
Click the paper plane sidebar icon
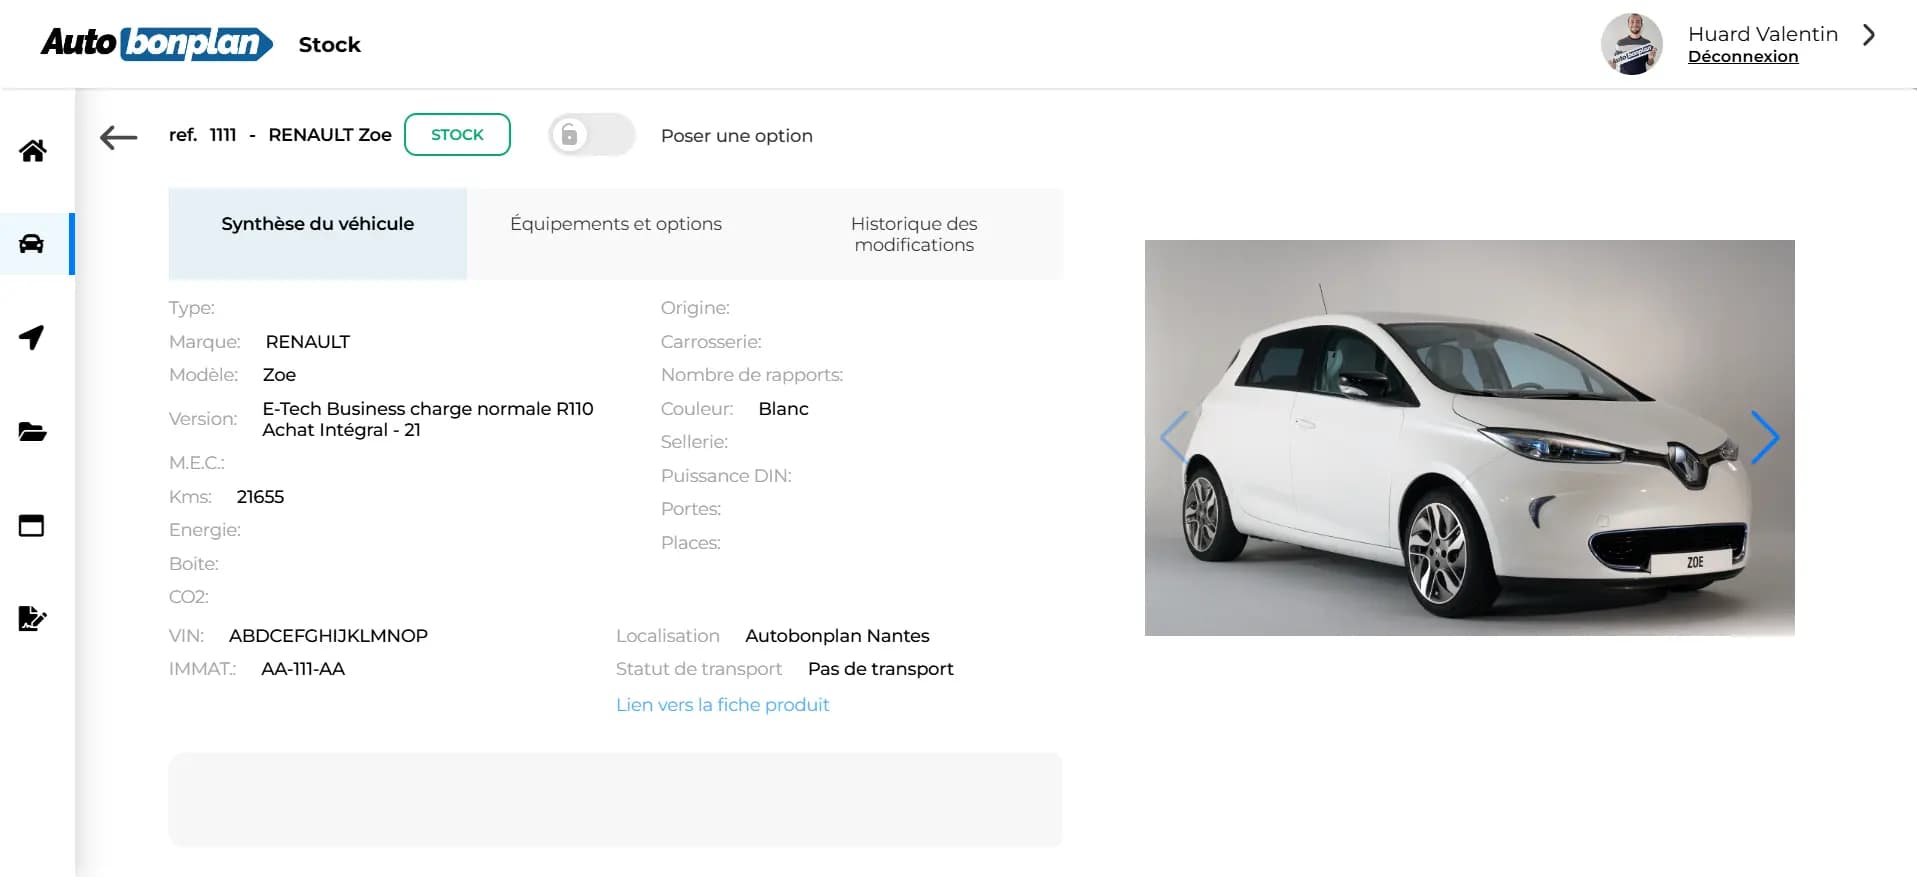(32, 337)
